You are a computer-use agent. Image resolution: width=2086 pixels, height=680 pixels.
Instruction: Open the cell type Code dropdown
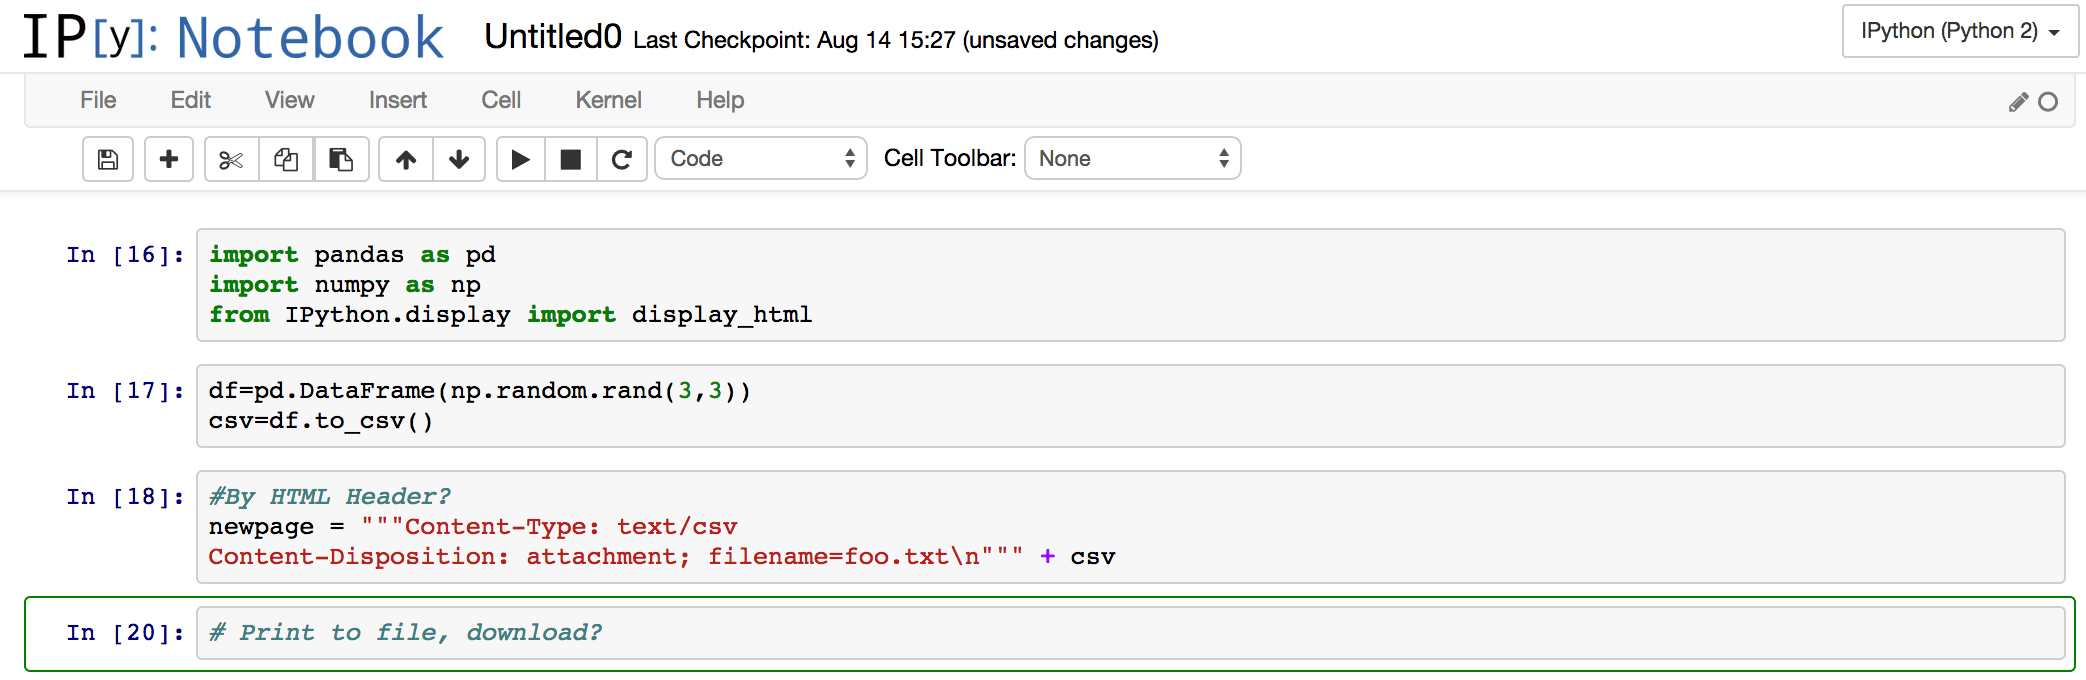pyautogui.click(x=761, y=159)
